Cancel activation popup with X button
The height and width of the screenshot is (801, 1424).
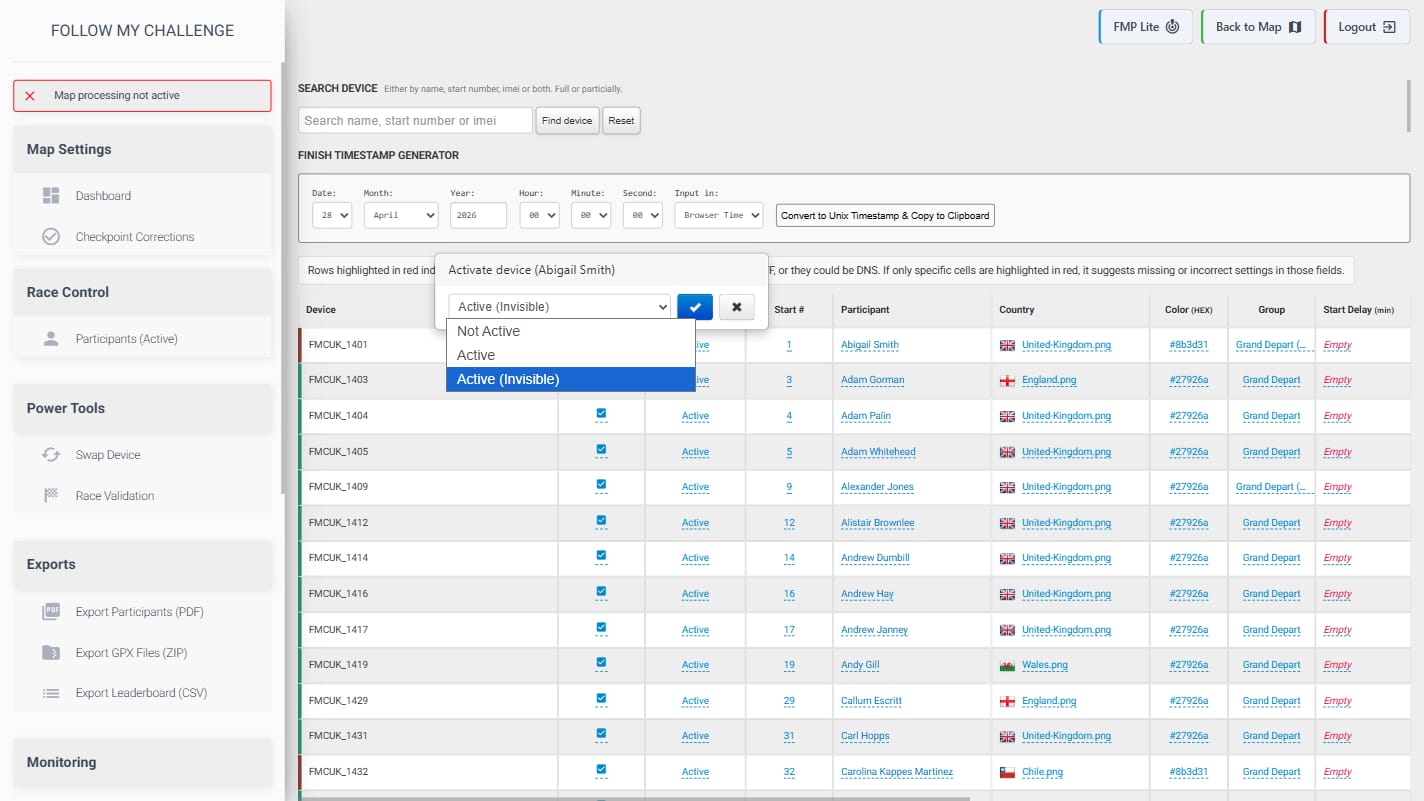pyautogui.click(x=737, y=307)
